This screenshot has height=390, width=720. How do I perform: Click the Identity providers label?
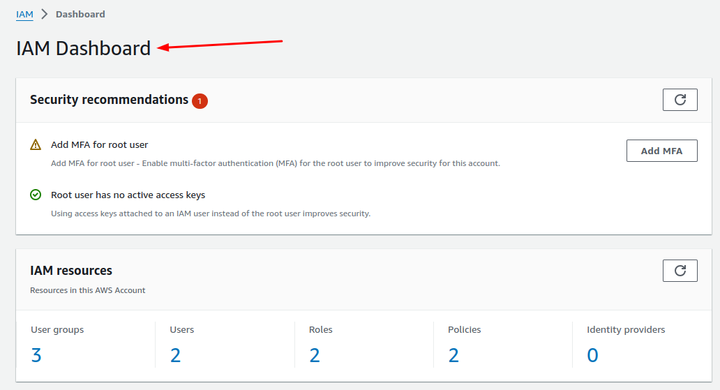pos(626,330)
